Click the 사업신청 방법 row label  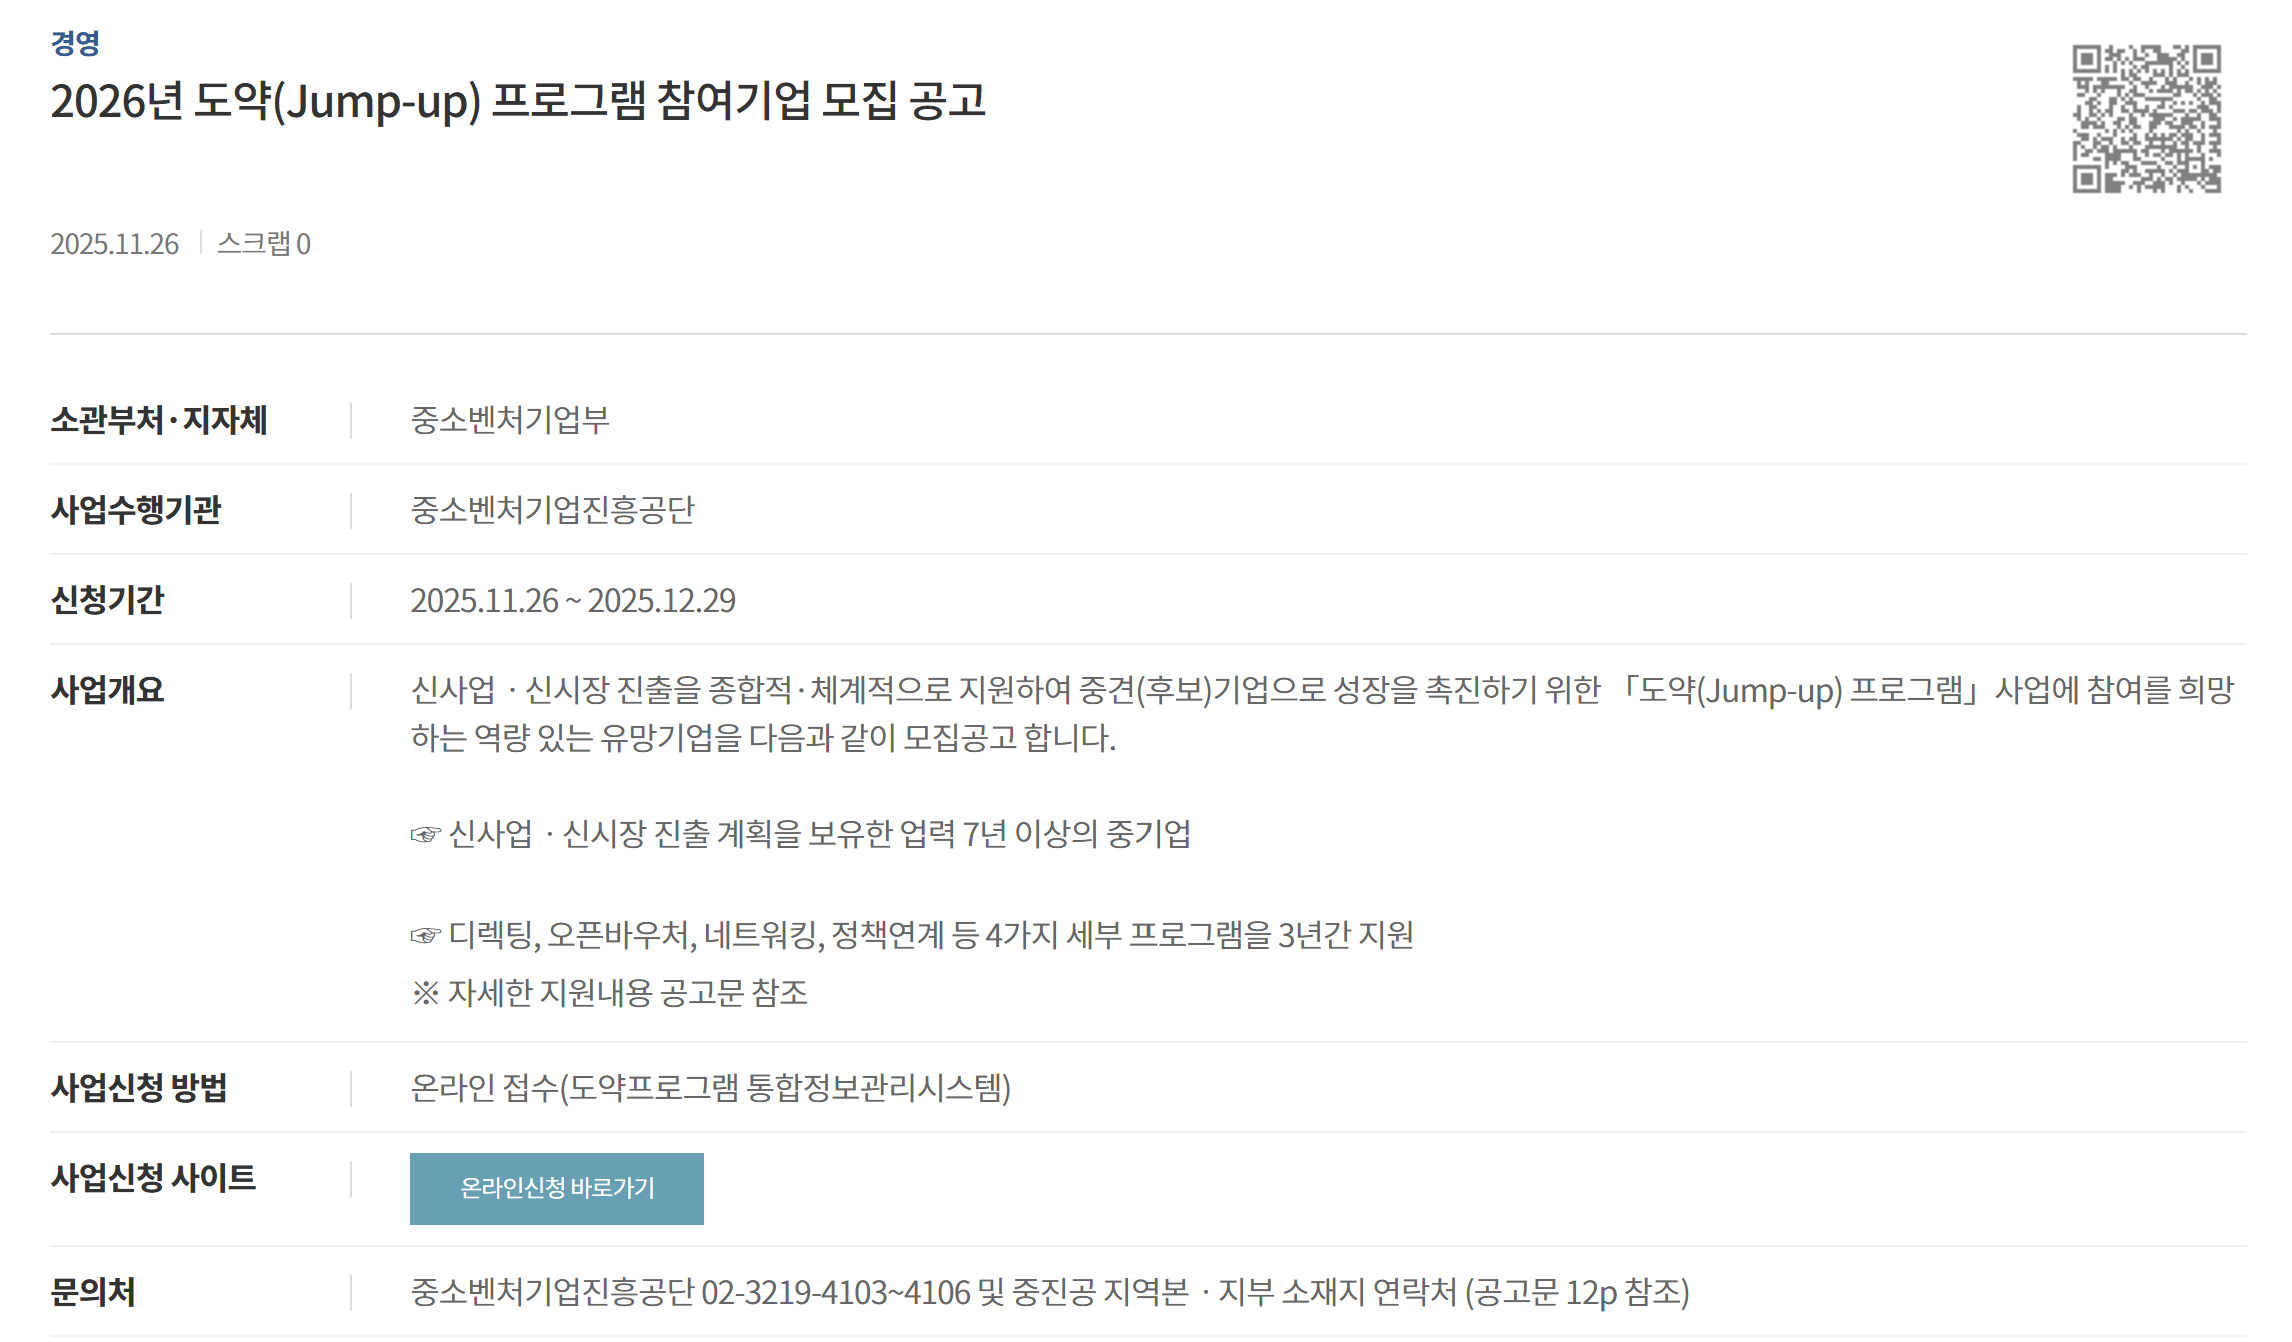click(139, 1088)
